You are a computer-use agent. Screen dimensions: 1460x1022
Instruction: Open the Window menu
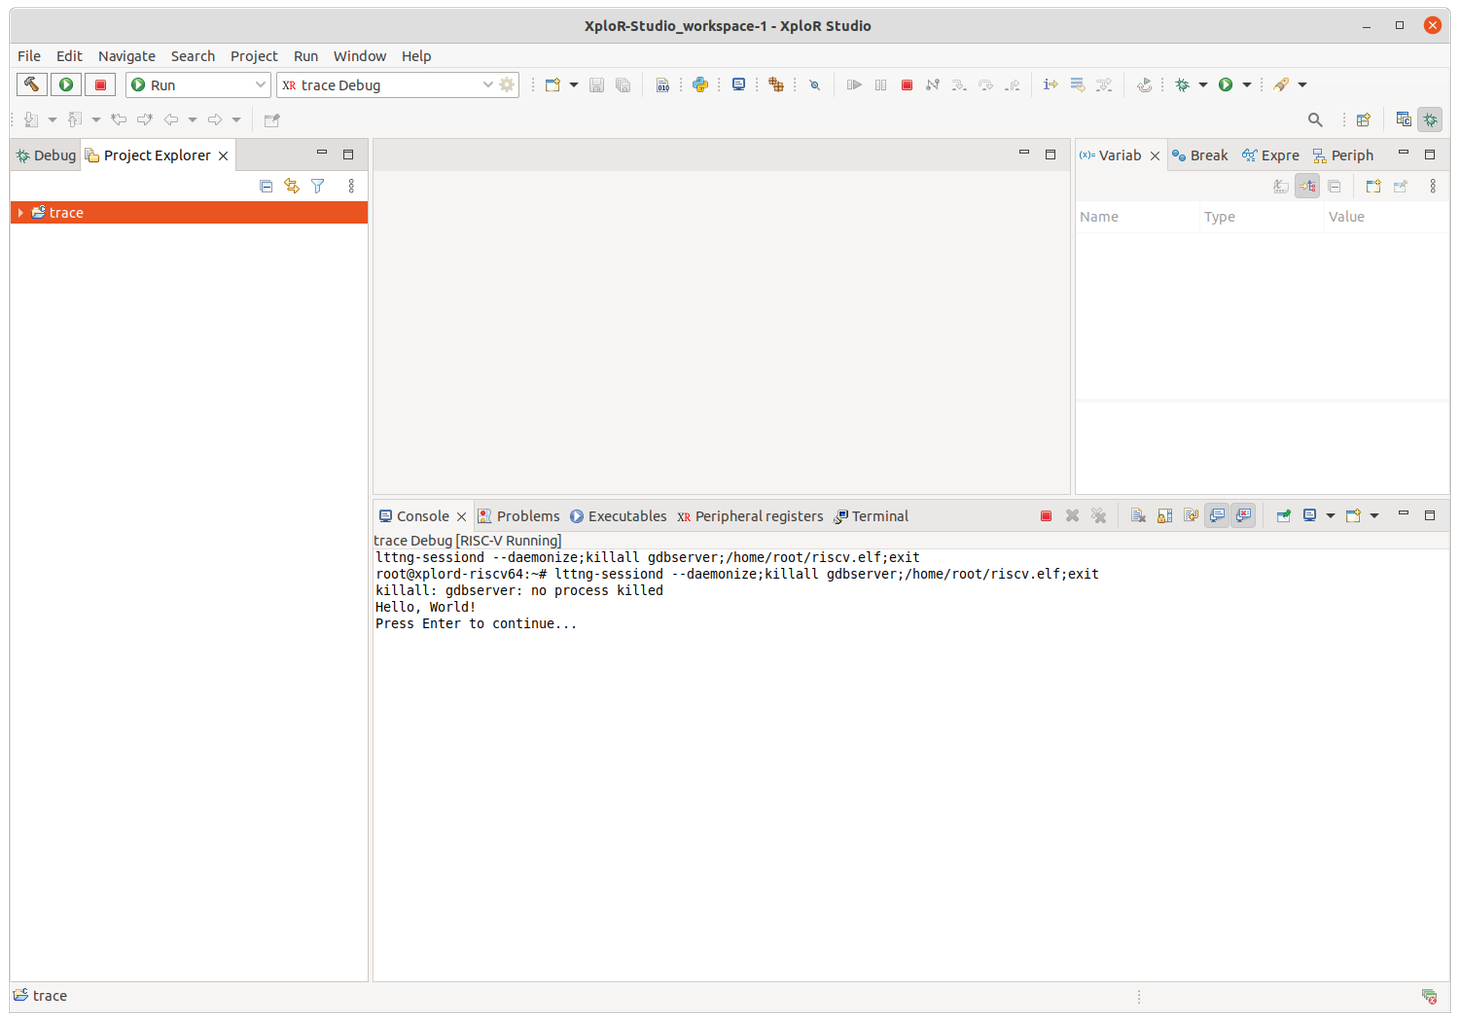click(359, 56)
